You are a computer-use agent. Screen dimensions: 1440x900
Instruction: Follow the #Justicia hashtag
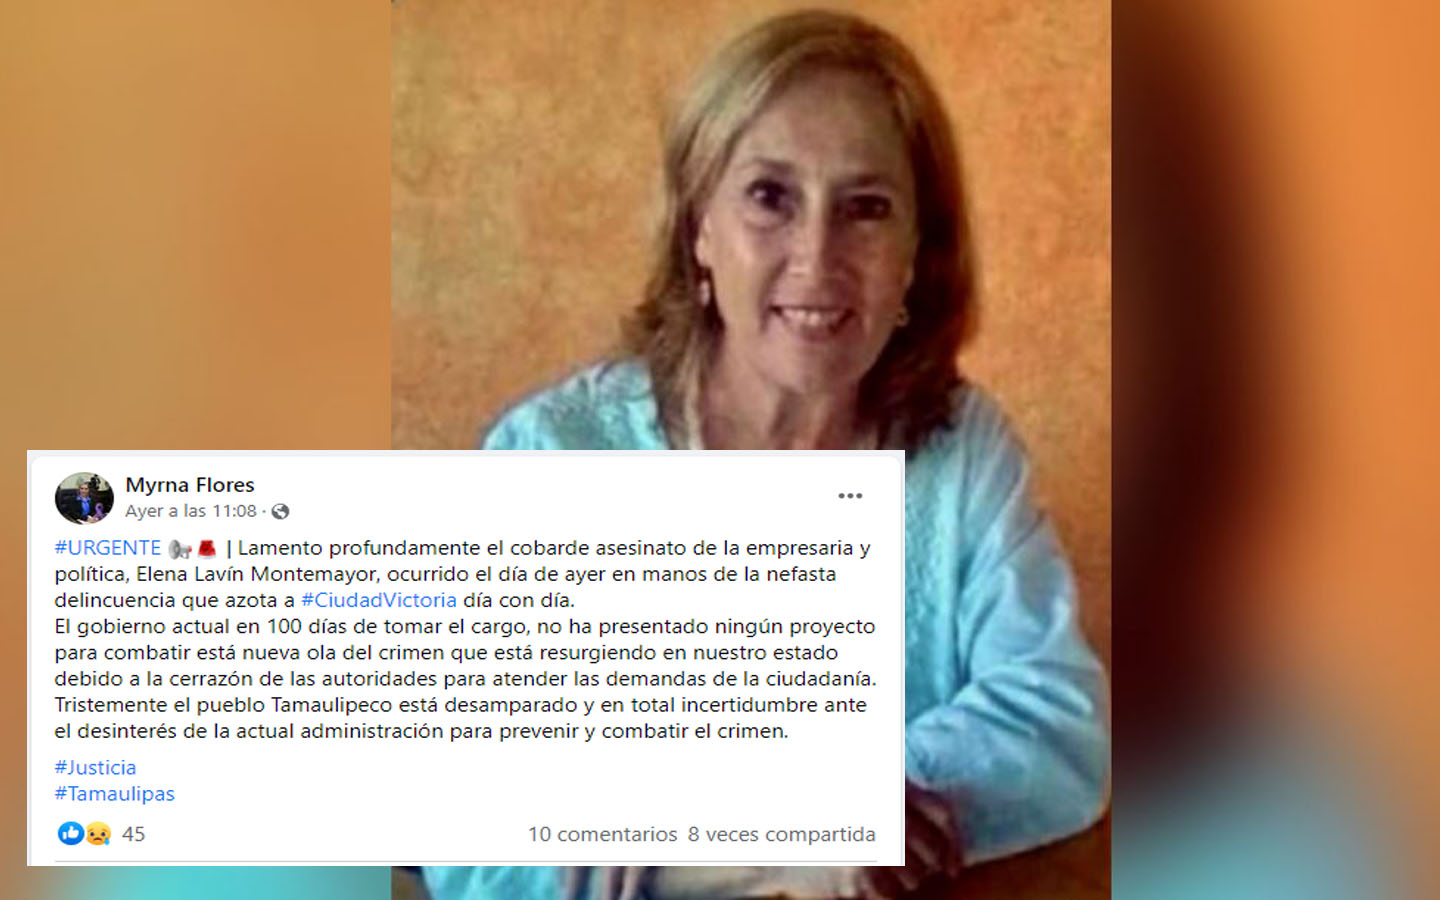(x=95, y=767)
